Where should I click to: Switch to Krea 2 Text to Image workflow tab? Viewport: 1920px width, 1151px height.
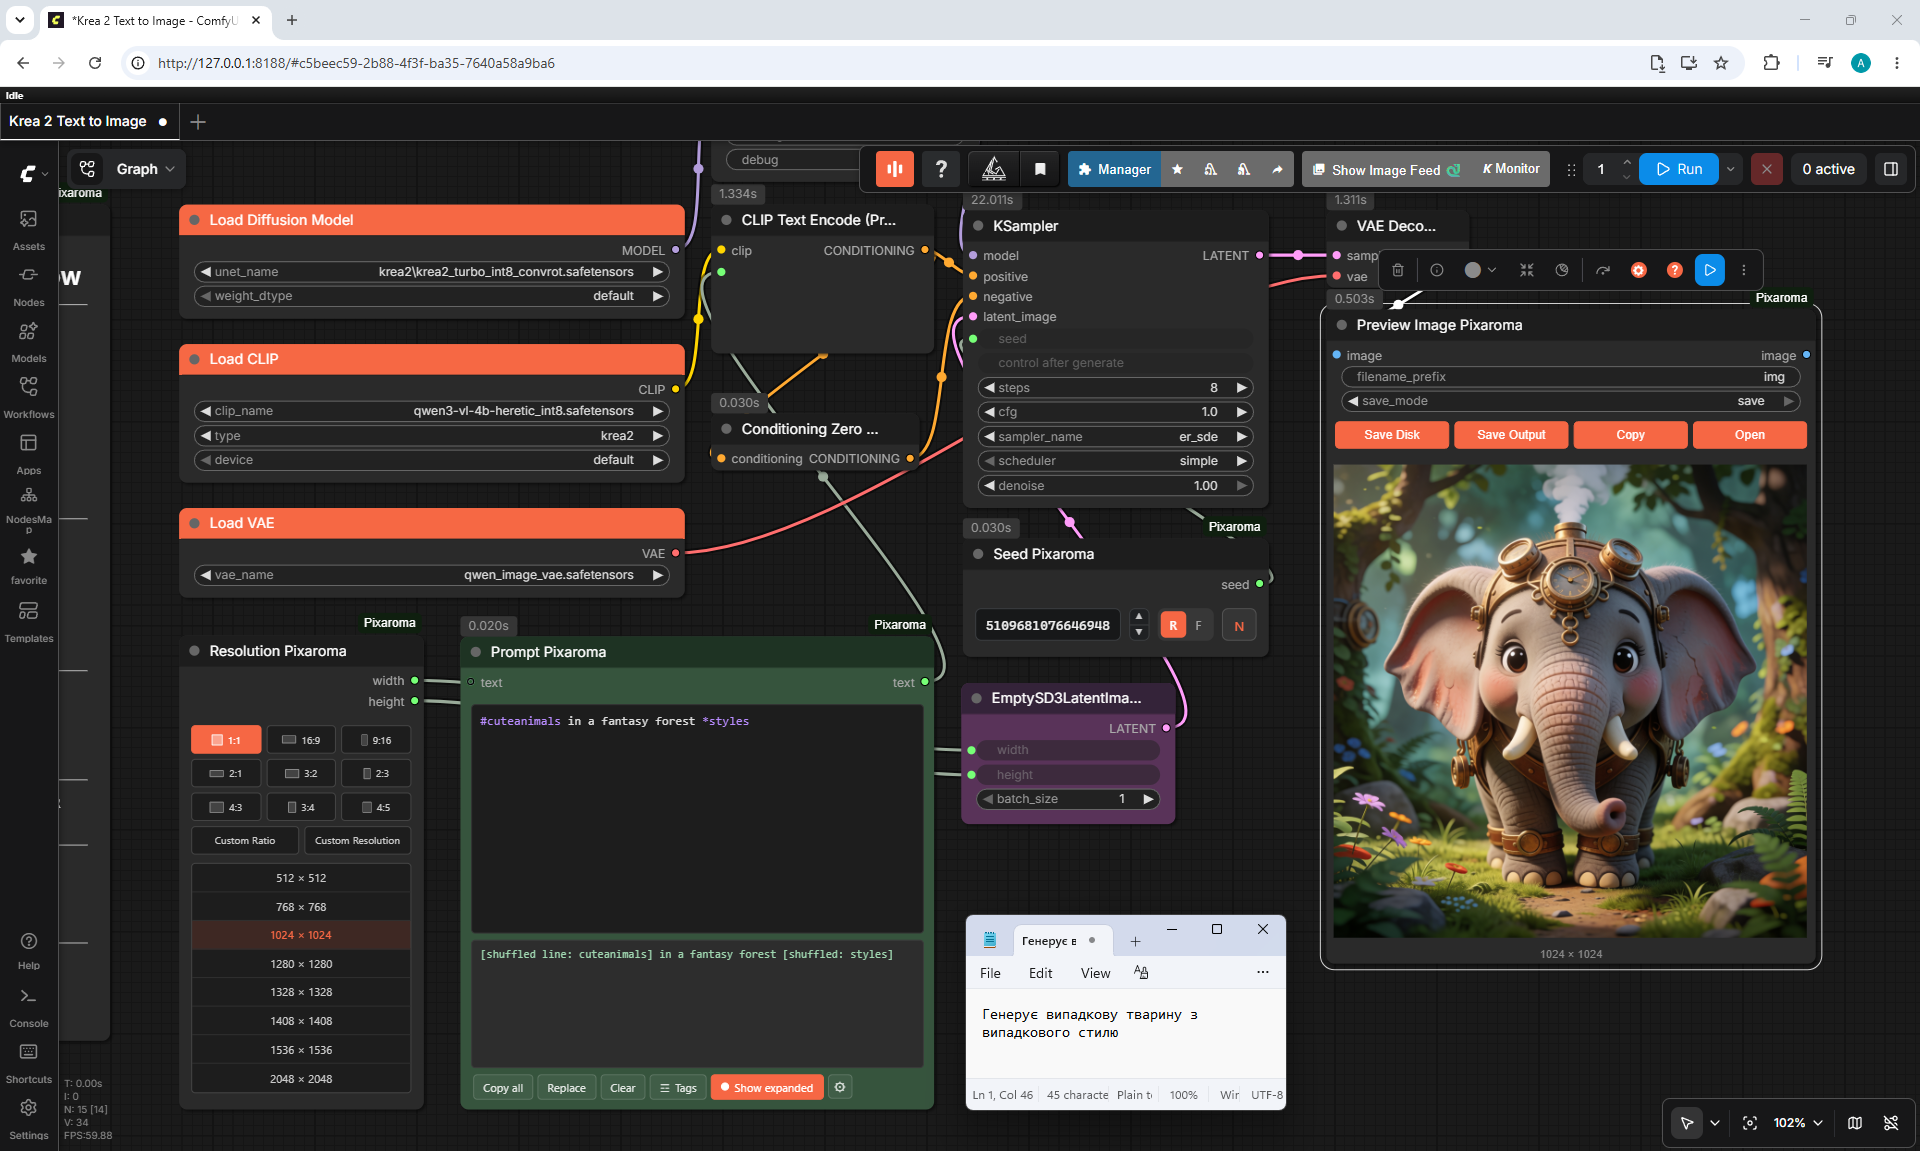(x=89, y=121)
